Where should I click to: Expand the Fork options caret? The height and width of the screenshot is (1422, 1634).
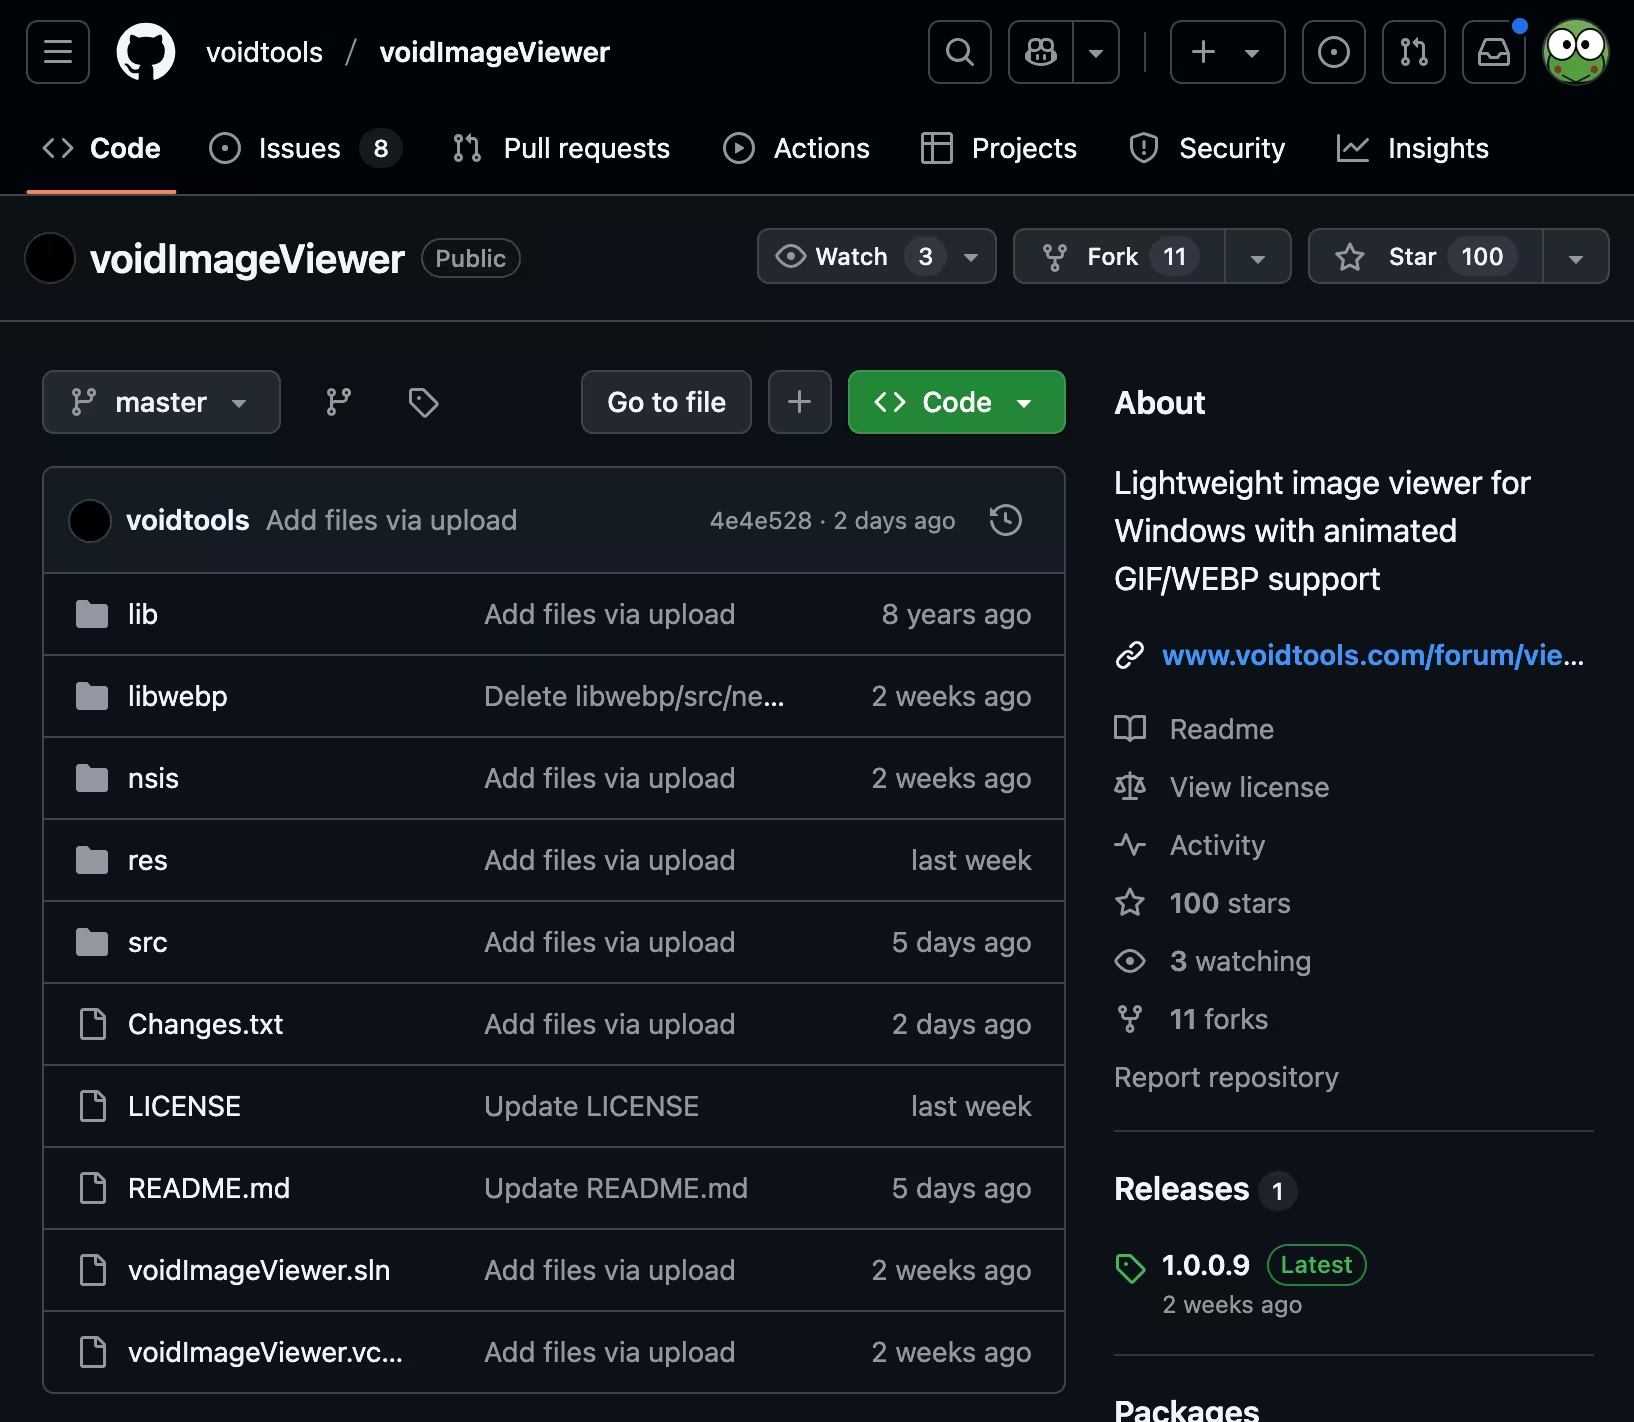(1257, 256)
